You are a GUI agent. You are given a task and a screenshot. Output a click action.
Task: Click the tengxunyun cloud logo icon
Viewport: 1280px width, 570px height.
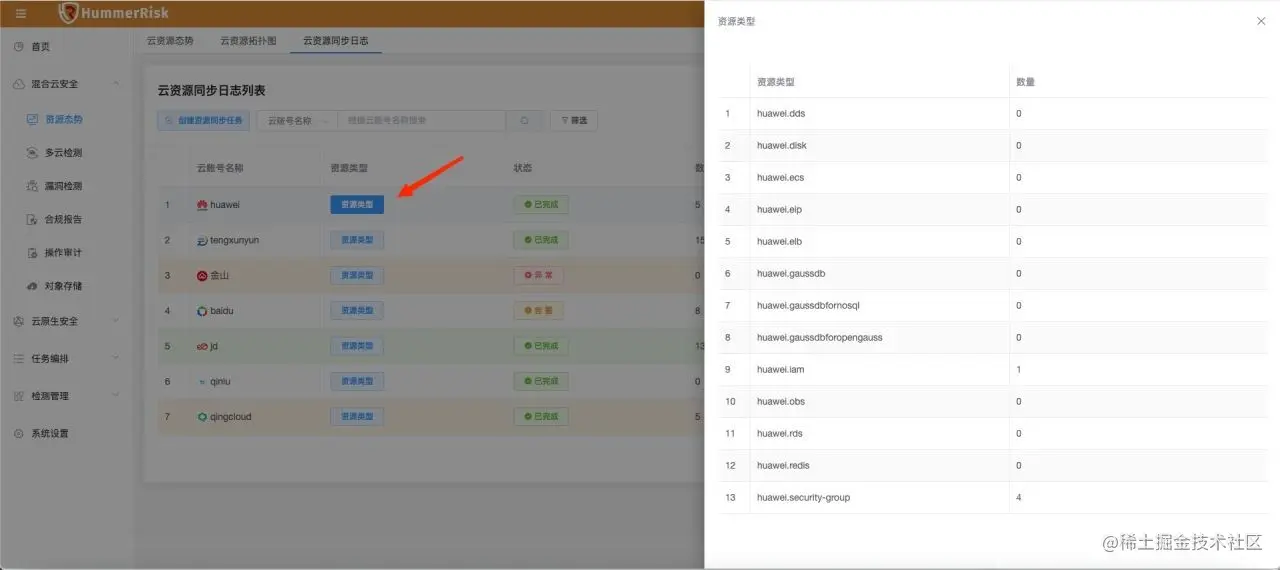(x=202, y=240)
